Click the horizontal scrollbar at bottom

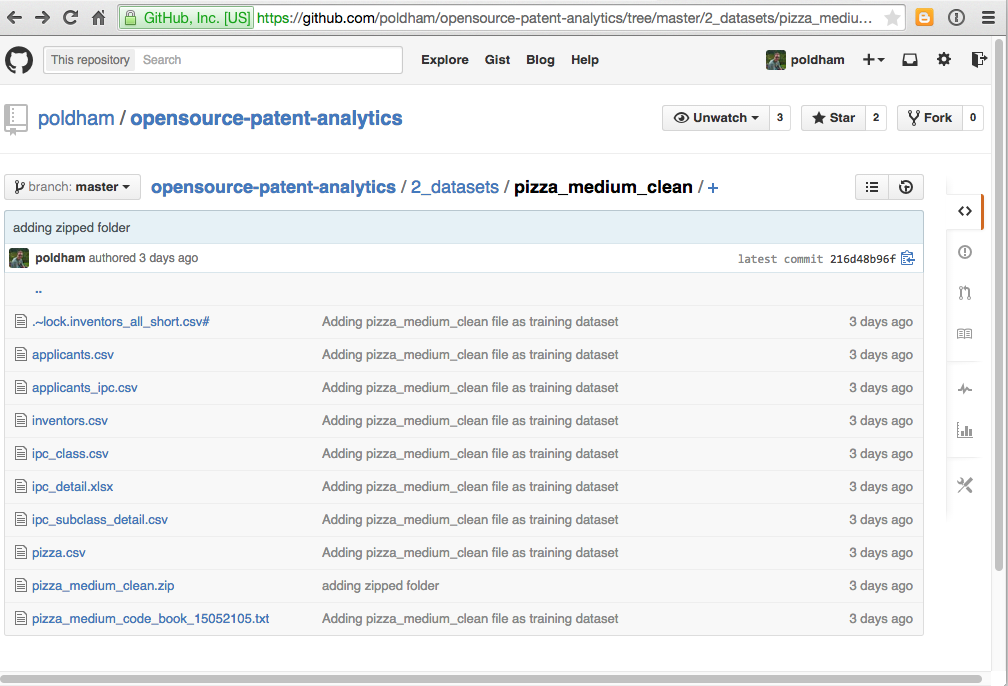click(x=491, y=679)
